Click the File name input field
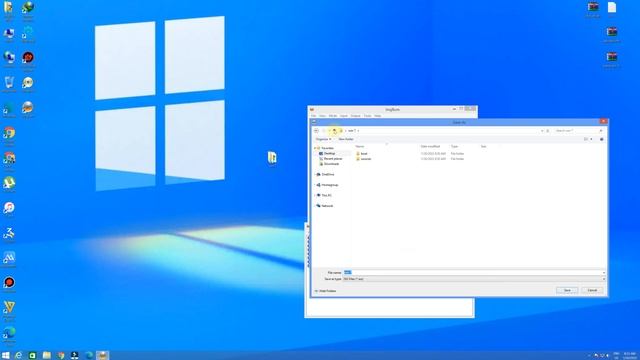This screenshot has height=360, width=640. click(x=472, y=272)
